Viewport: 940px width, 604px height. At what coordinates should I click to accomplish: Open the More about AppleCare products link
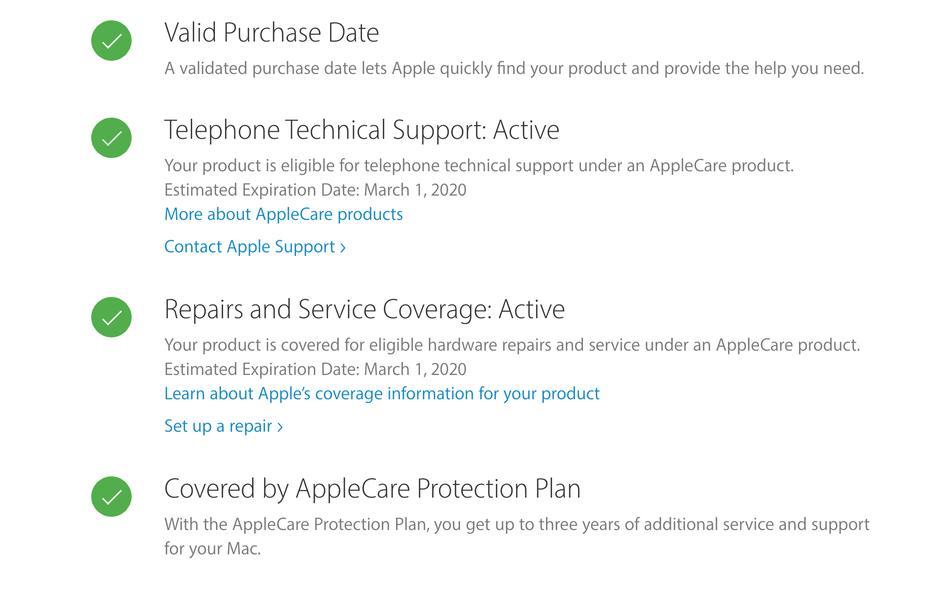(284, 214)
